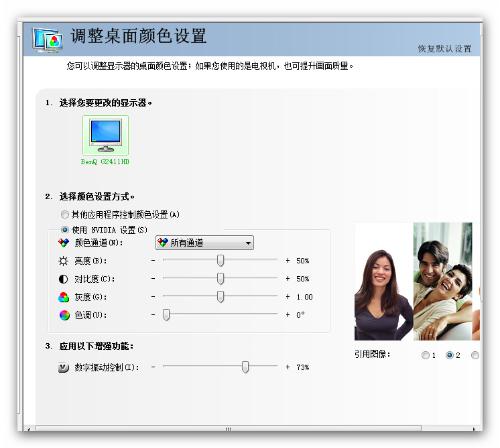500x448 pixels.
Task: Click the contrast slider handle
Action: [220, 278]
